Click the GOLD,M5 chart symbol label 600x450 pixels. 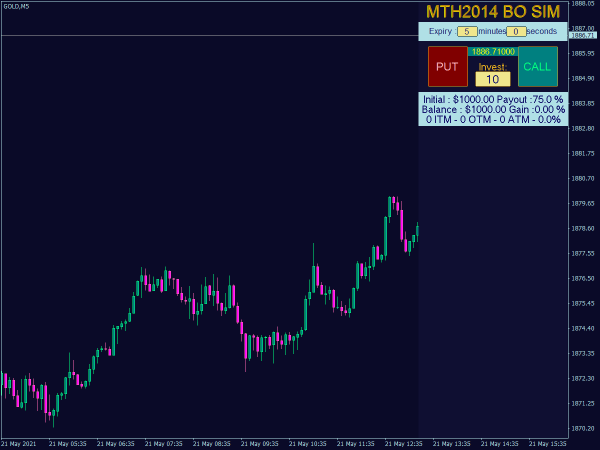tap(16, 7)
